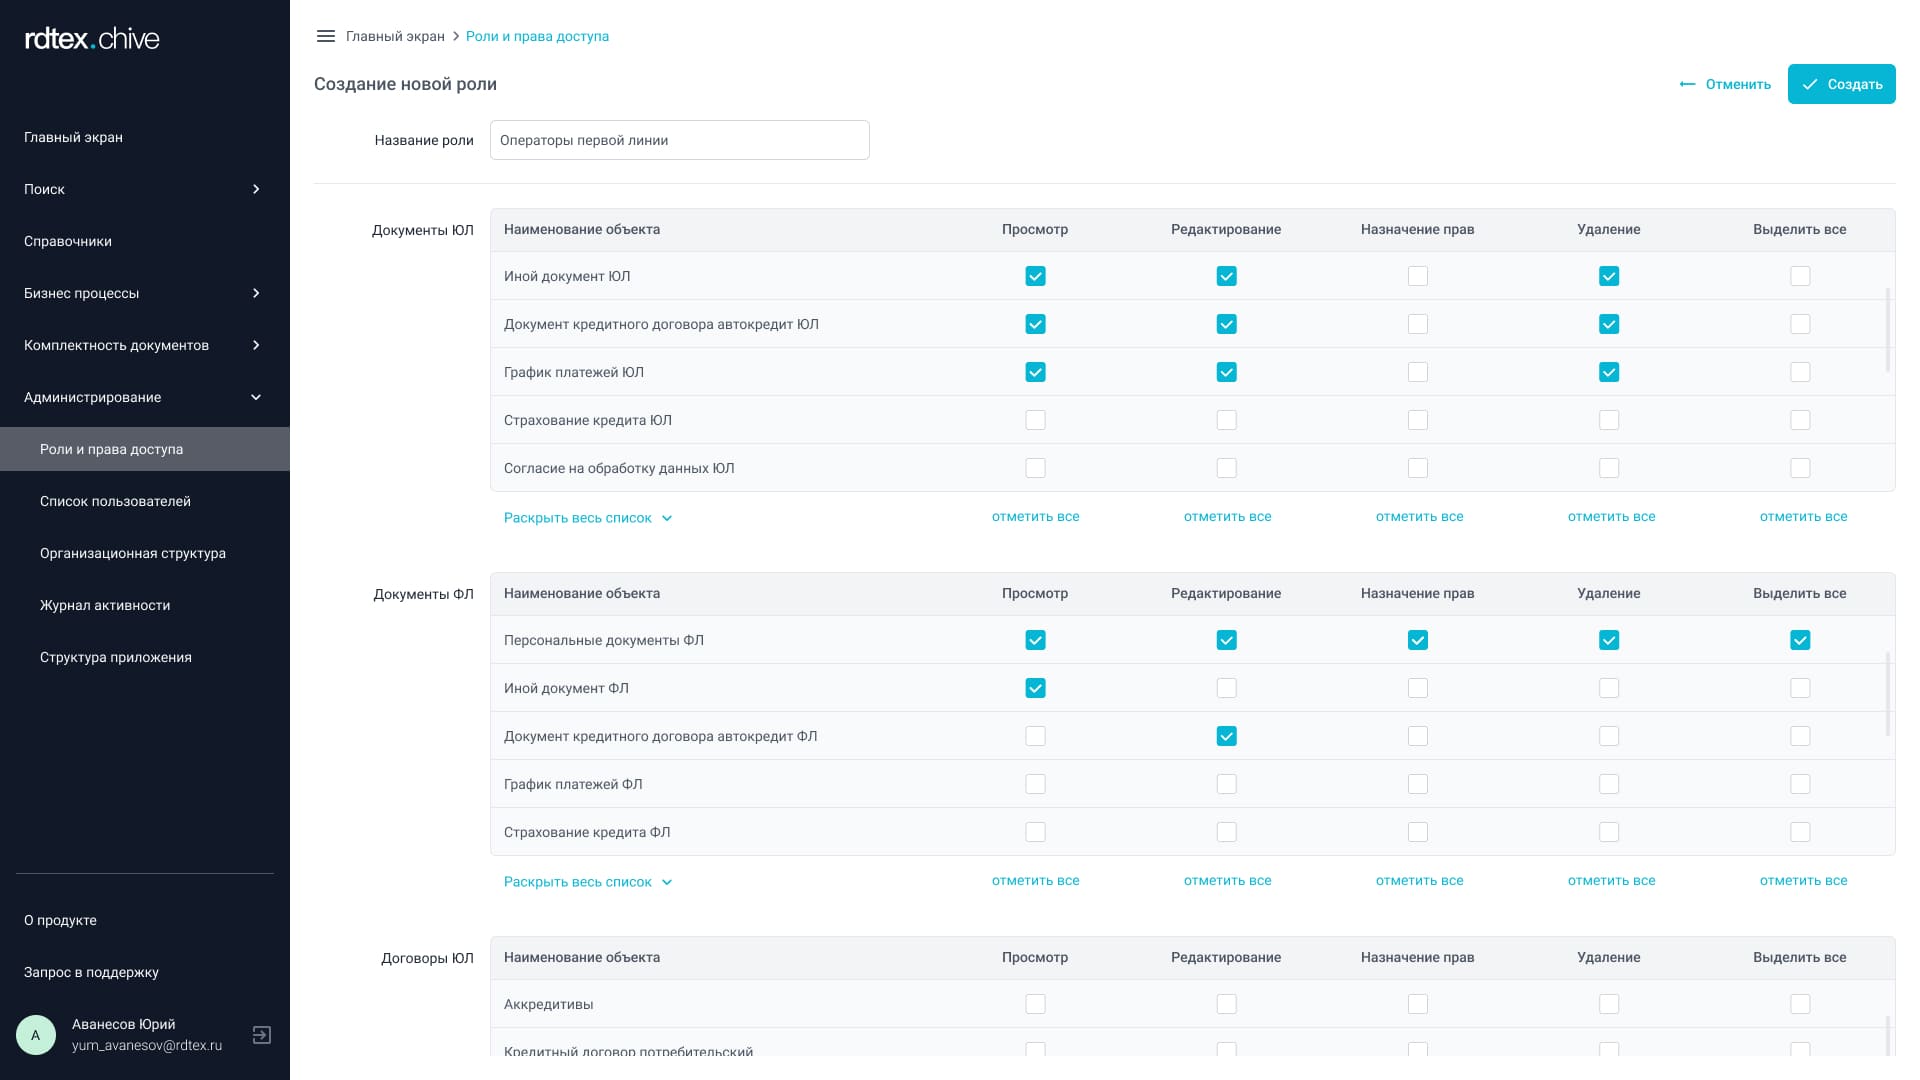Screen dimensions: 1920x1080
Task: Click the Название роли input field
Action: tap(679, 140)
